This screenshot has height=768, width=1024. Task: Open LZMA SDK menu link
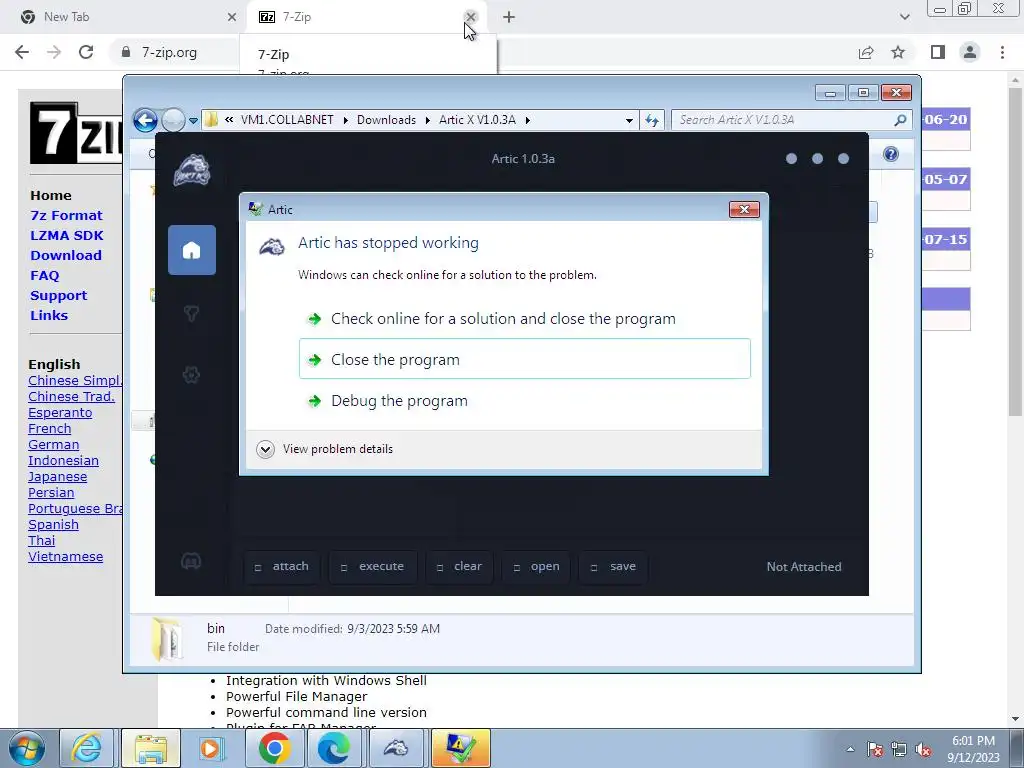tap(67, 235)
